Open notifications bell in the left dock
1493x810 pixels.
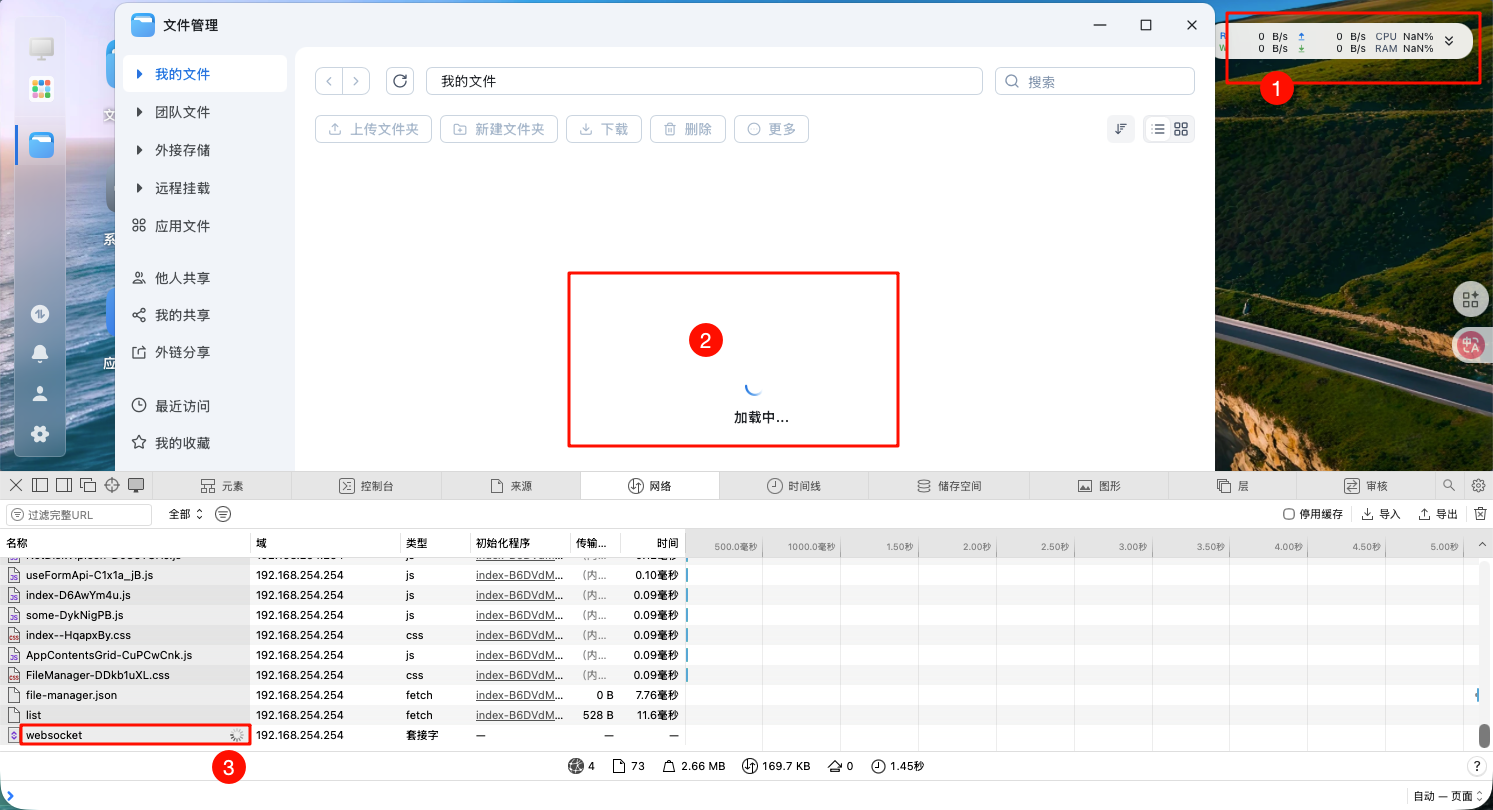pos(40,353)
